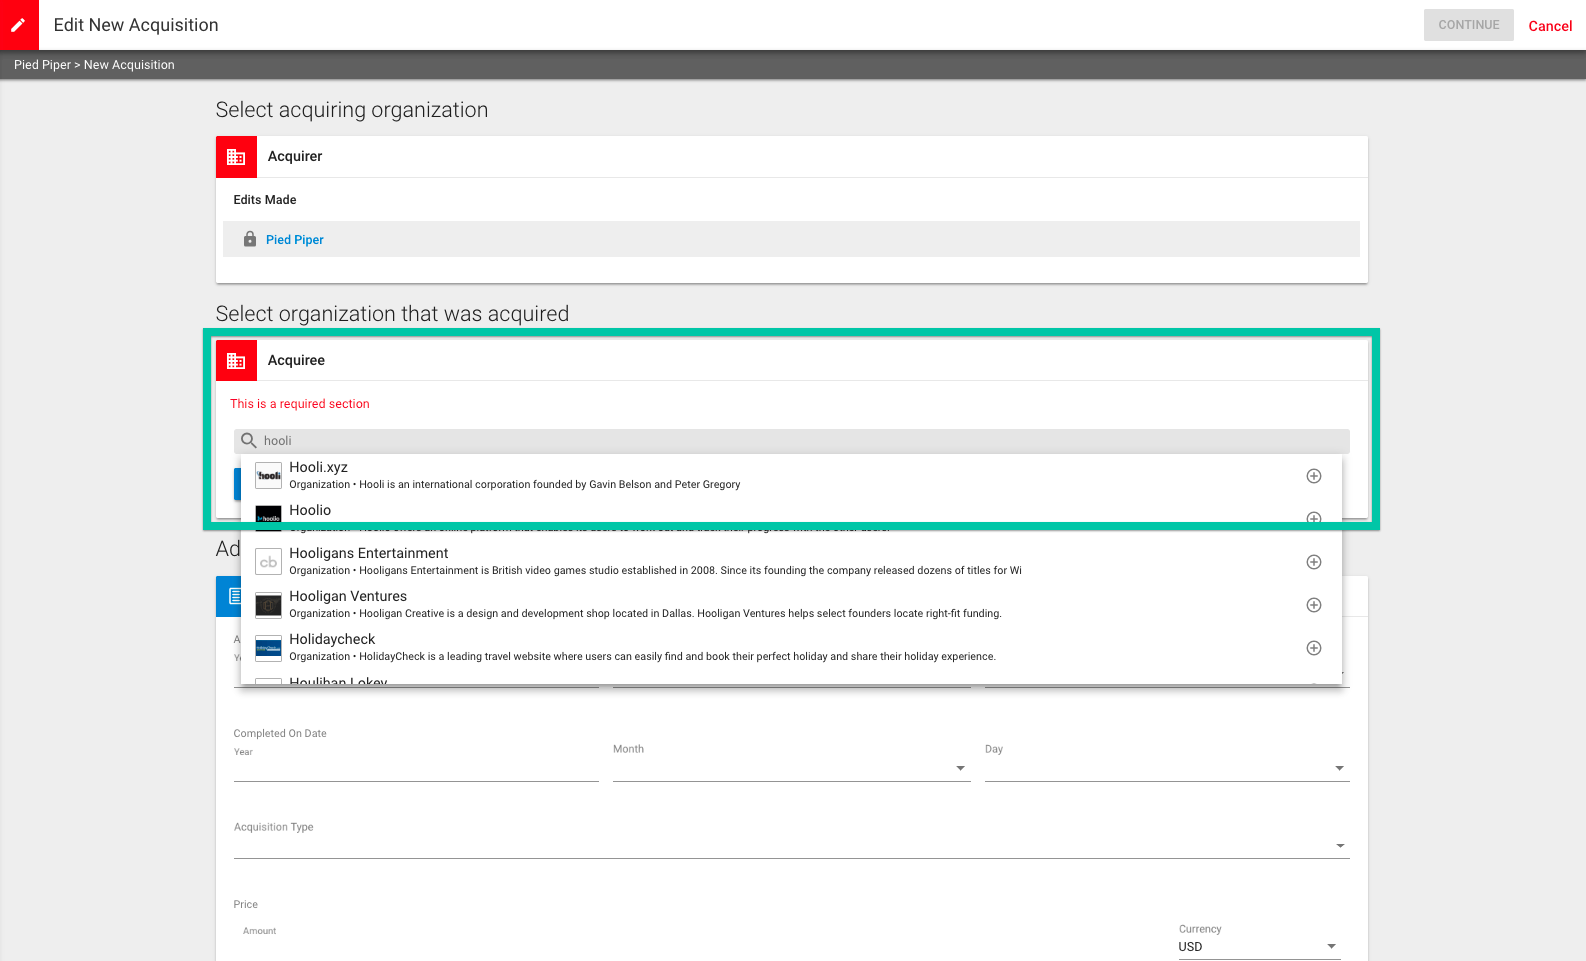Open the Completed On Date Day dropdown

[1167, 768]
